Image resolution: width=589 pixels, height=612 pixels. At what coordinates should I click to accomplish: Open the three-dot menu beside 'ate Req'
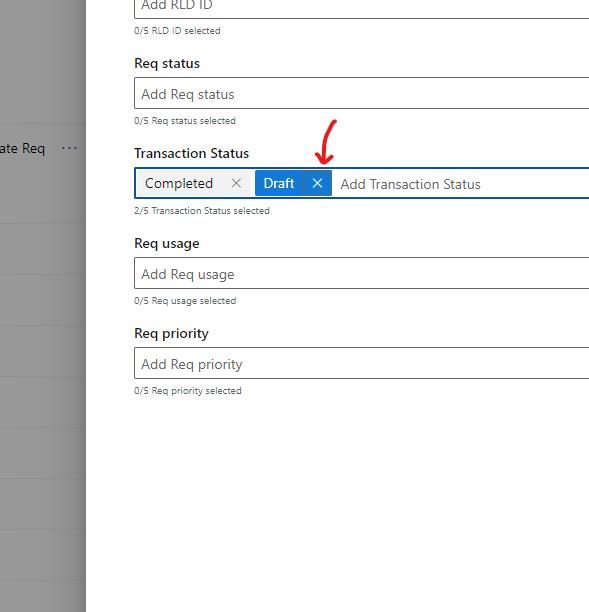[69, 148]
